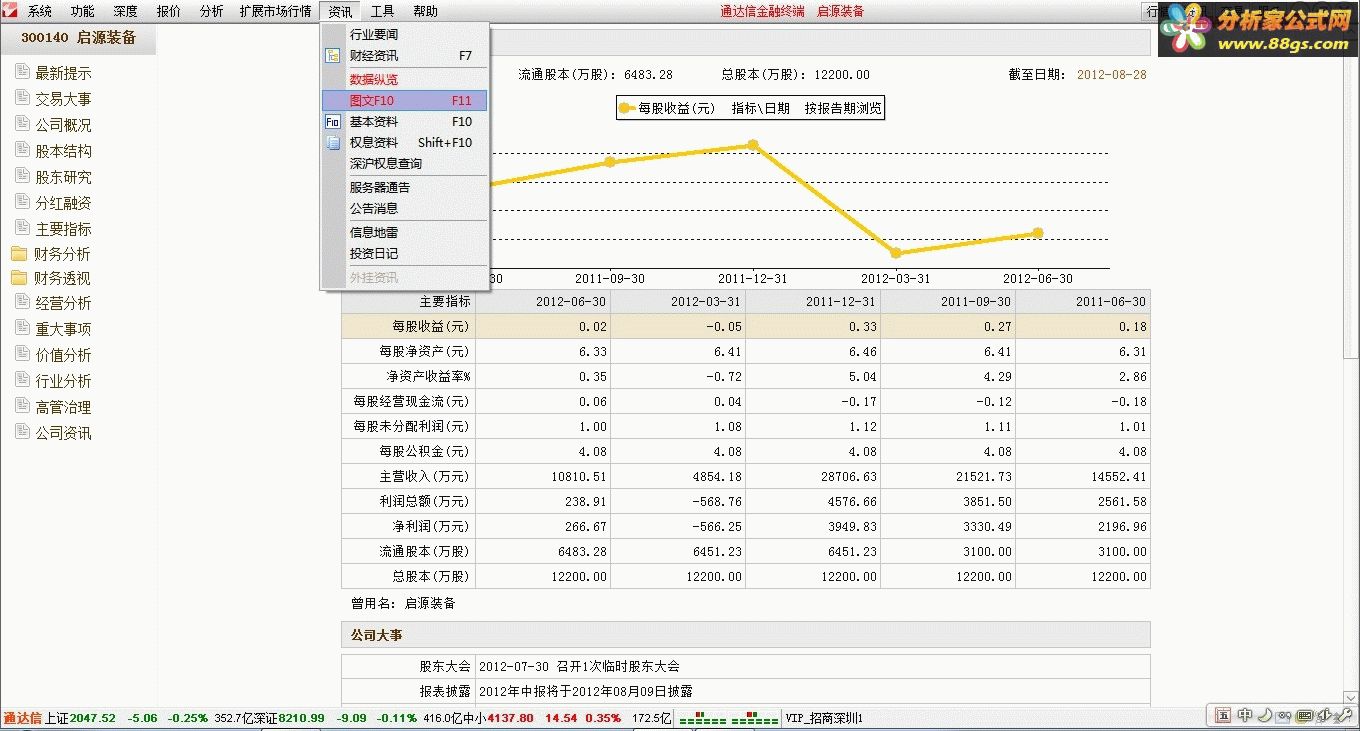This screenshot has width=1360, height=731.
Task: Click the 财经资讯 menu entry icon
Action: 333,56
